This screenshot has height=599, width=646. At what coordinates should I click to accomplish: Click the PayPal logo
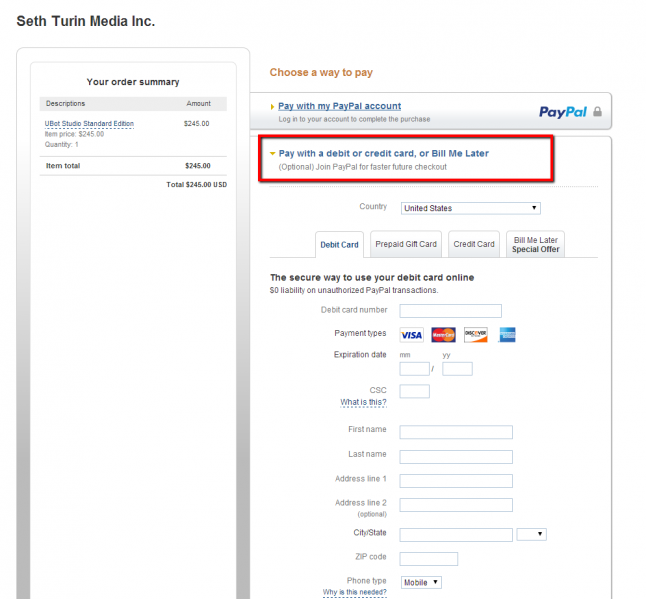coord(563,112)
